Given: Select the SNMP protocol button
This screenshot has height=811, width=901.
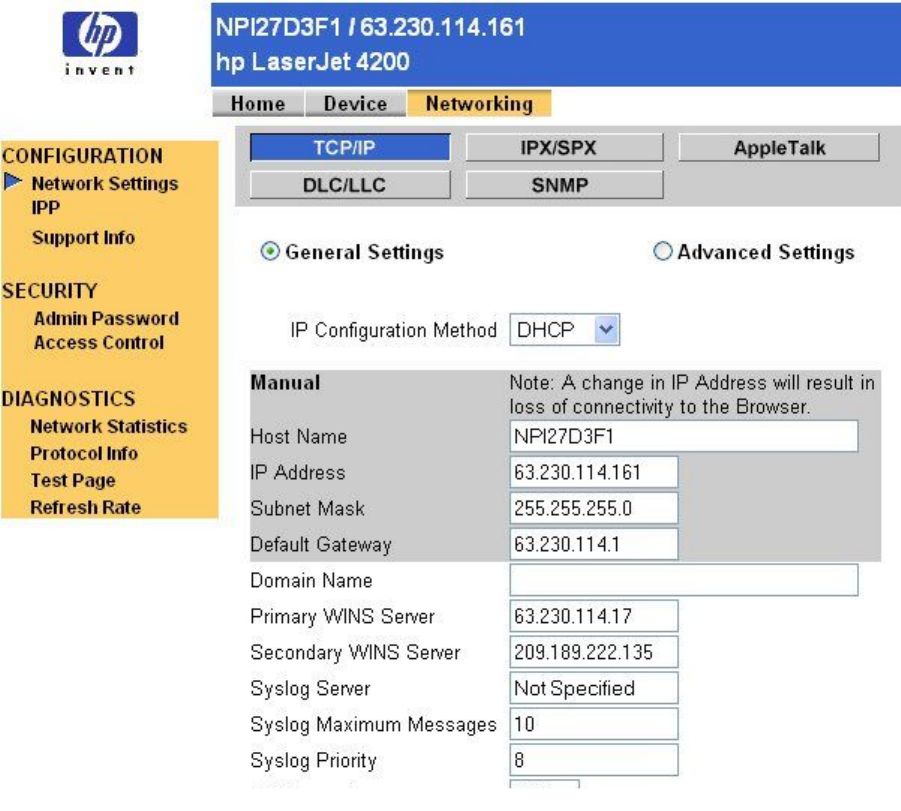Looking at the screenshot, I should [564, 185].
